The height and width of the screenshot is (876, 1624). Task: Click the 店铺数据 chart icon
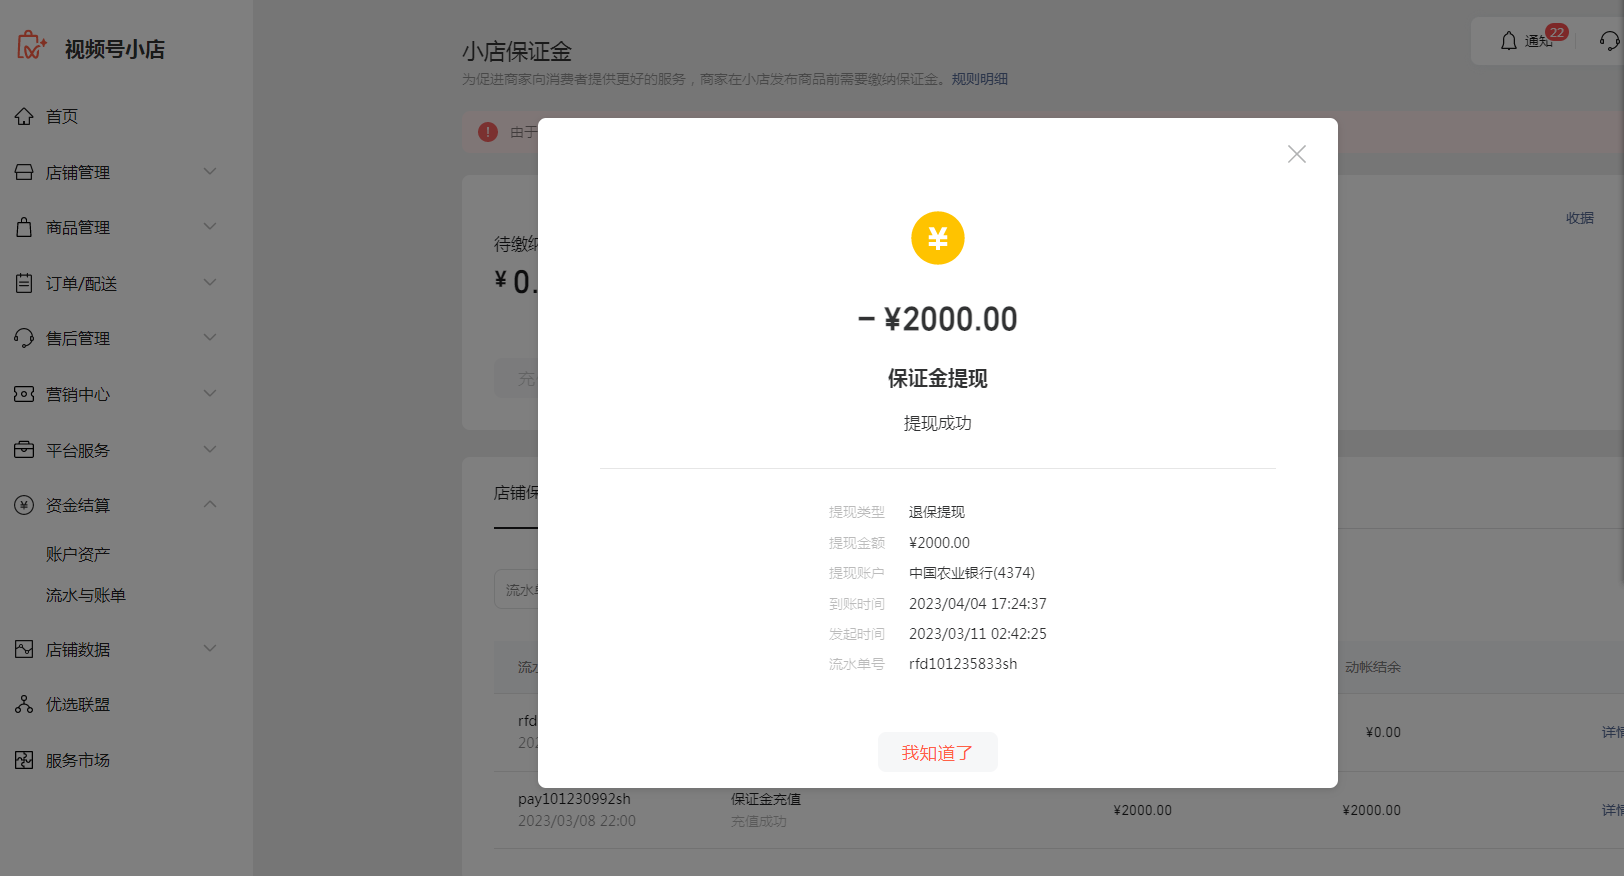pos(24,649)
